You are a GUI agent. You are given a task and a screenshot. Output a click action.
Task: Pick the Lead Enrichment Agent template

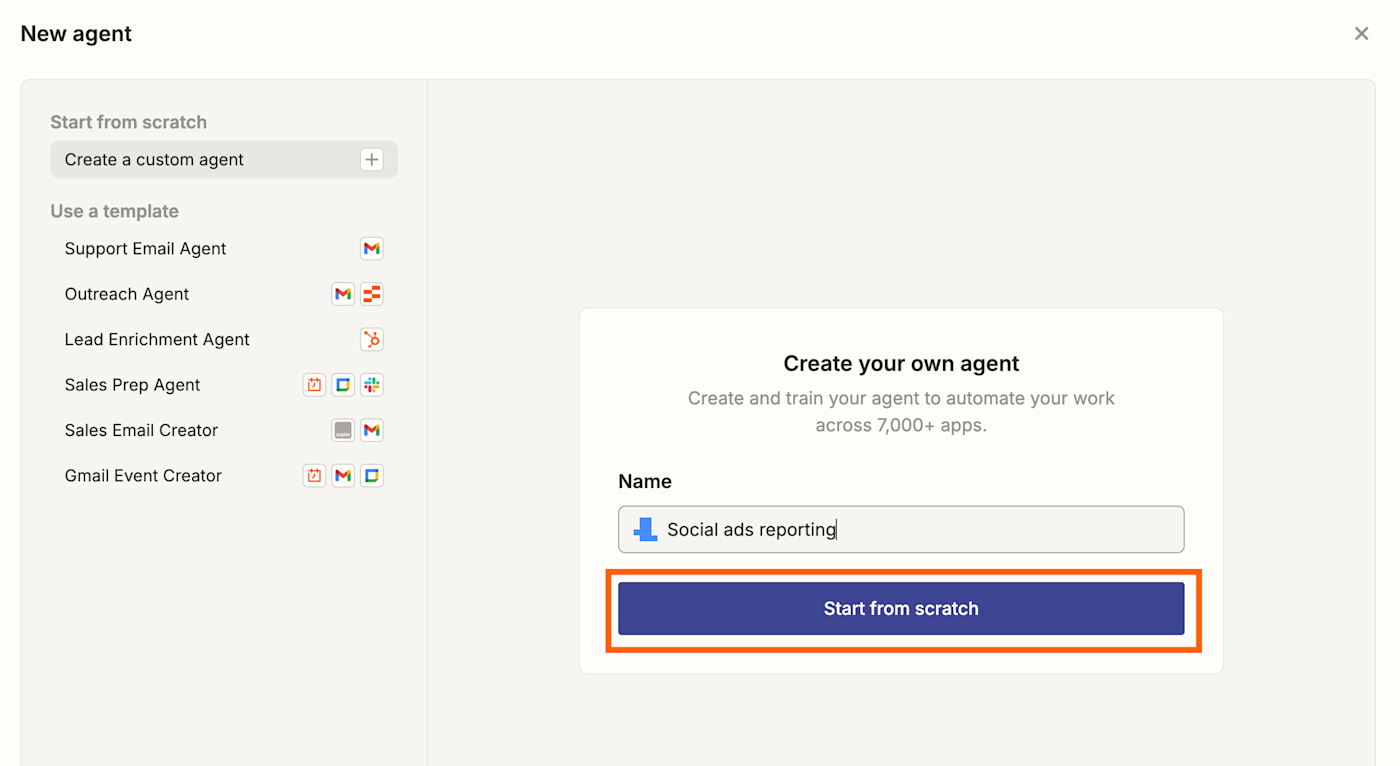[x=224, y=340]
